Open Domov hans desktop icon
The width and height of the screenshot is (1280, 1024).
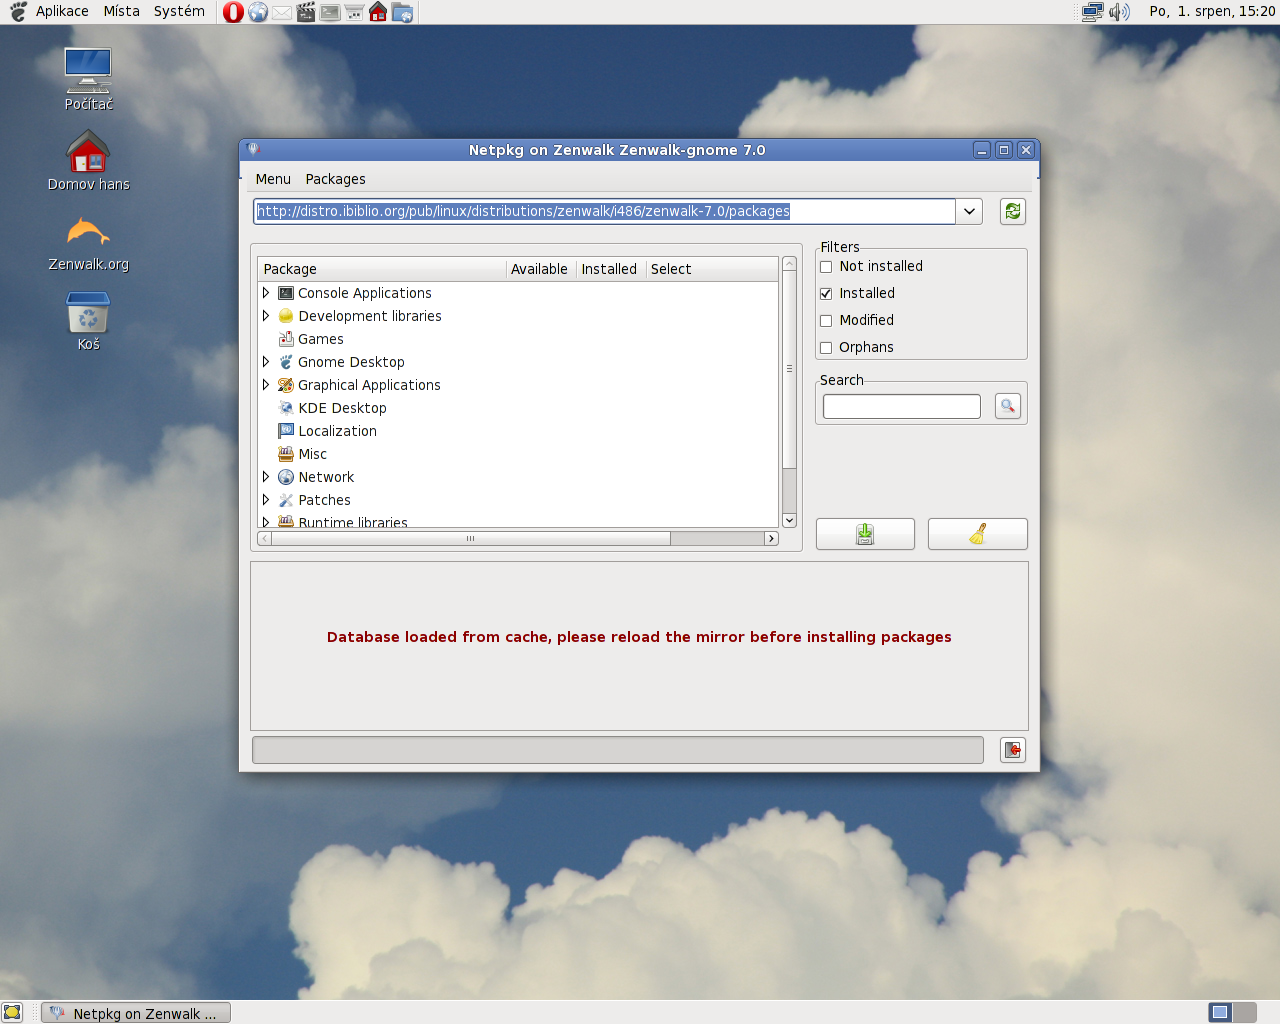[x=88, y=160]
